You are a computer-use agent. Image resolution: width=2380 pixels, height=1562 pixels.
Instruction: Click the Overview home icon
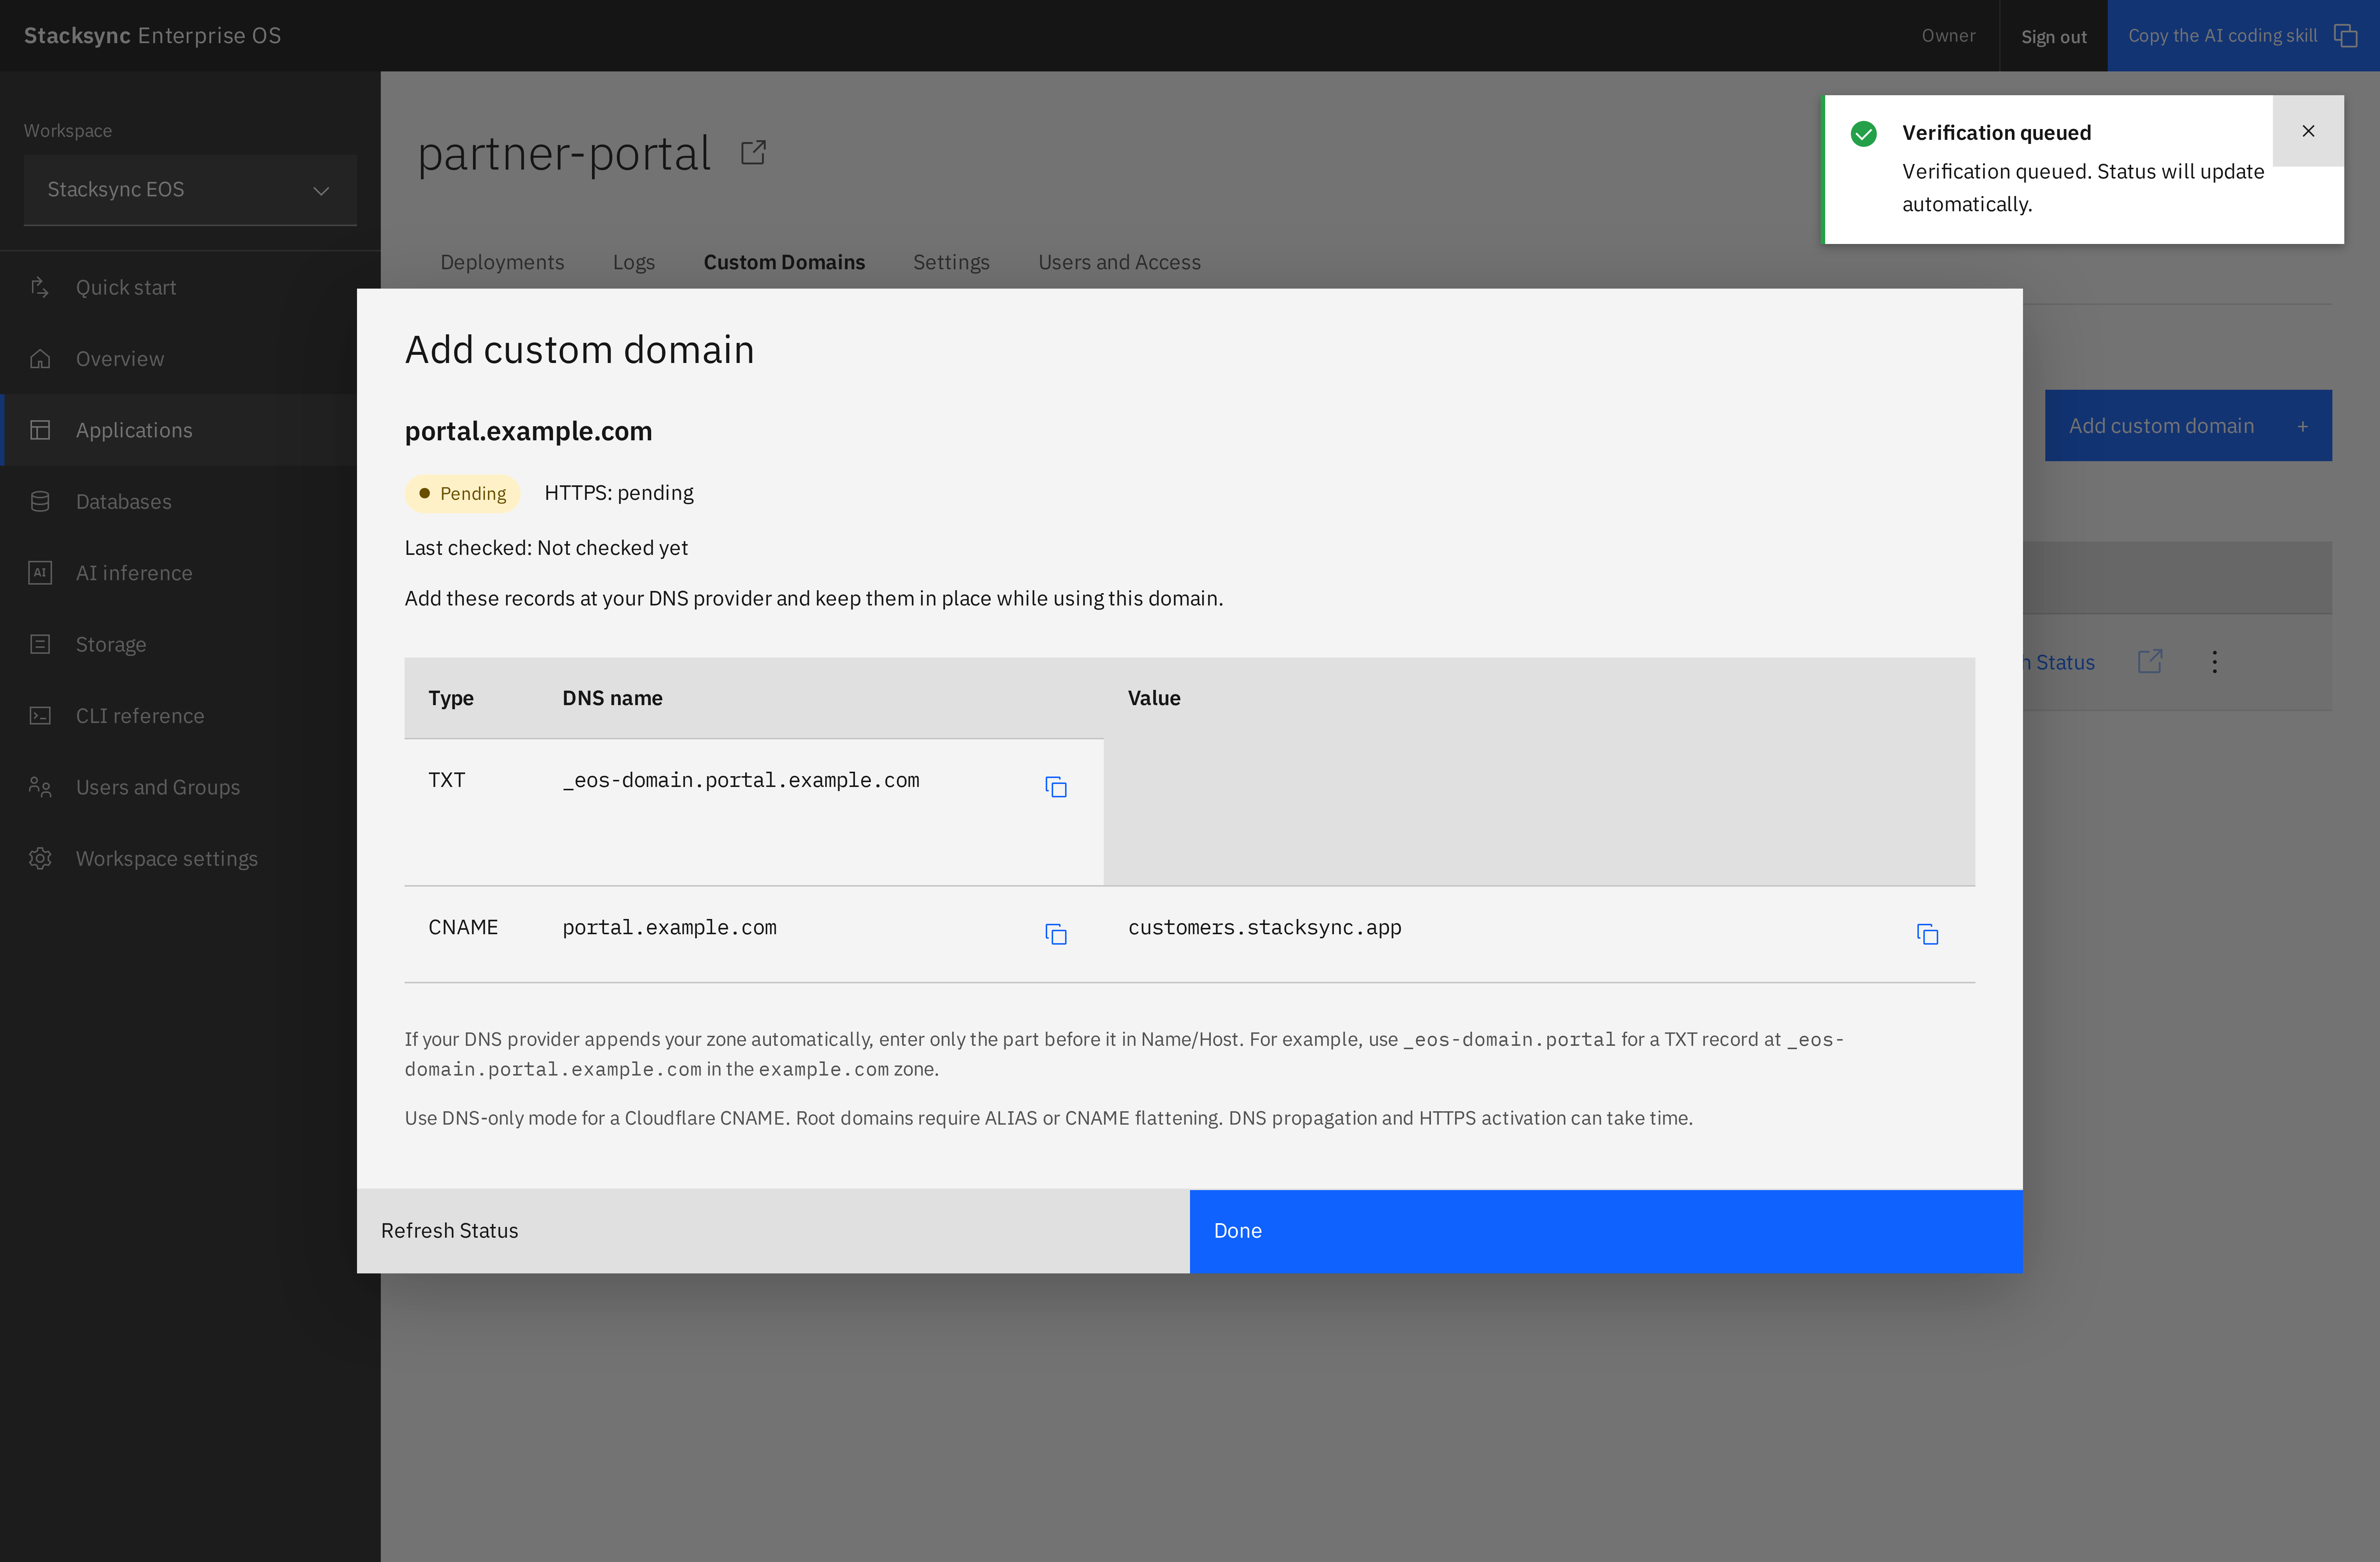(40, 358)
